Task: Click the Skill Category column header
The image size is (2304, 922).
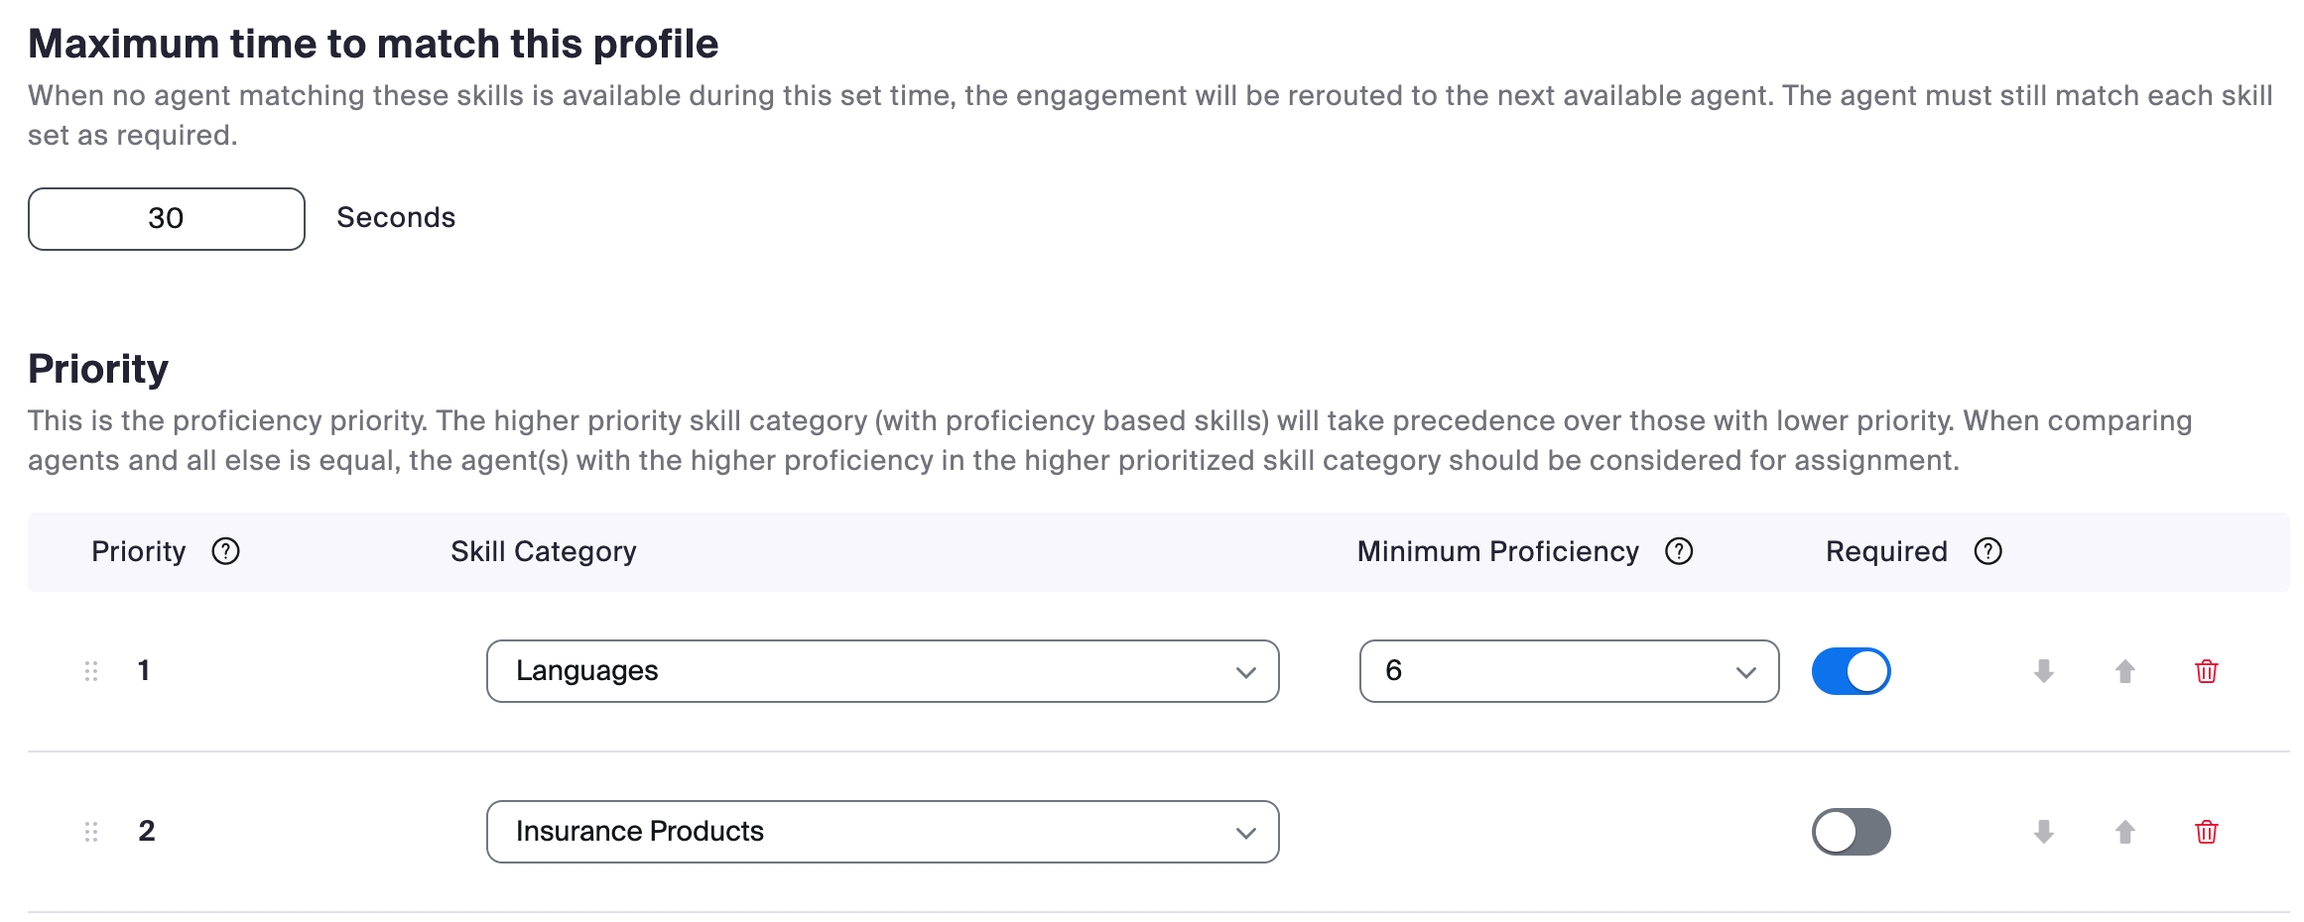Action: tap(543, 551)
